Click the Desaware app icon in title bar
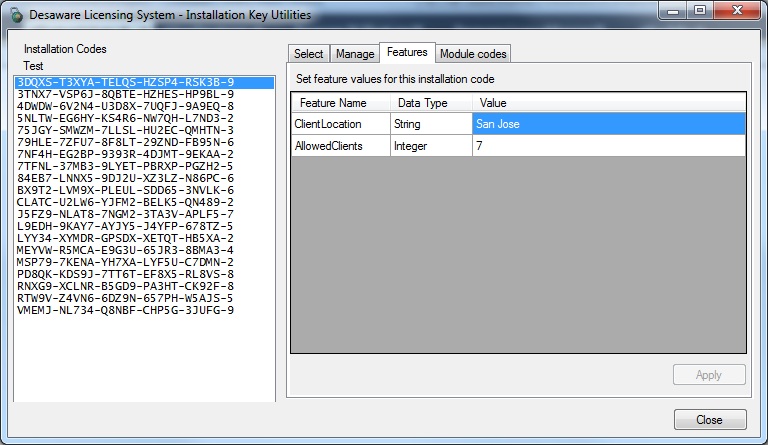Screen dimensions: 768x445 click(16, 15)
